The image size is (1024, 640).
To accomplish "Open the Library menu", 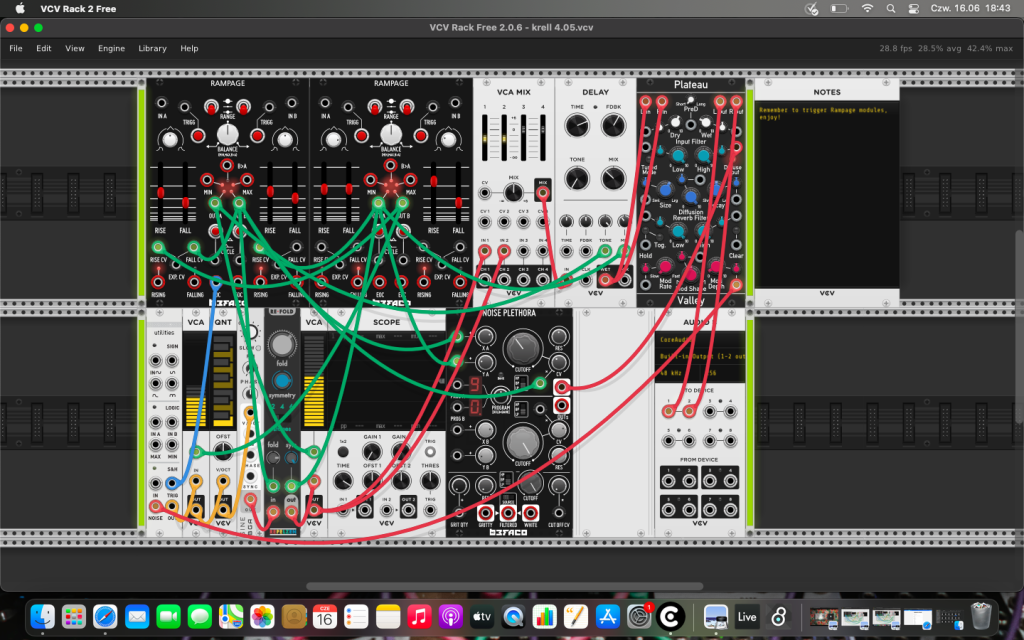I will coord(152,48).
